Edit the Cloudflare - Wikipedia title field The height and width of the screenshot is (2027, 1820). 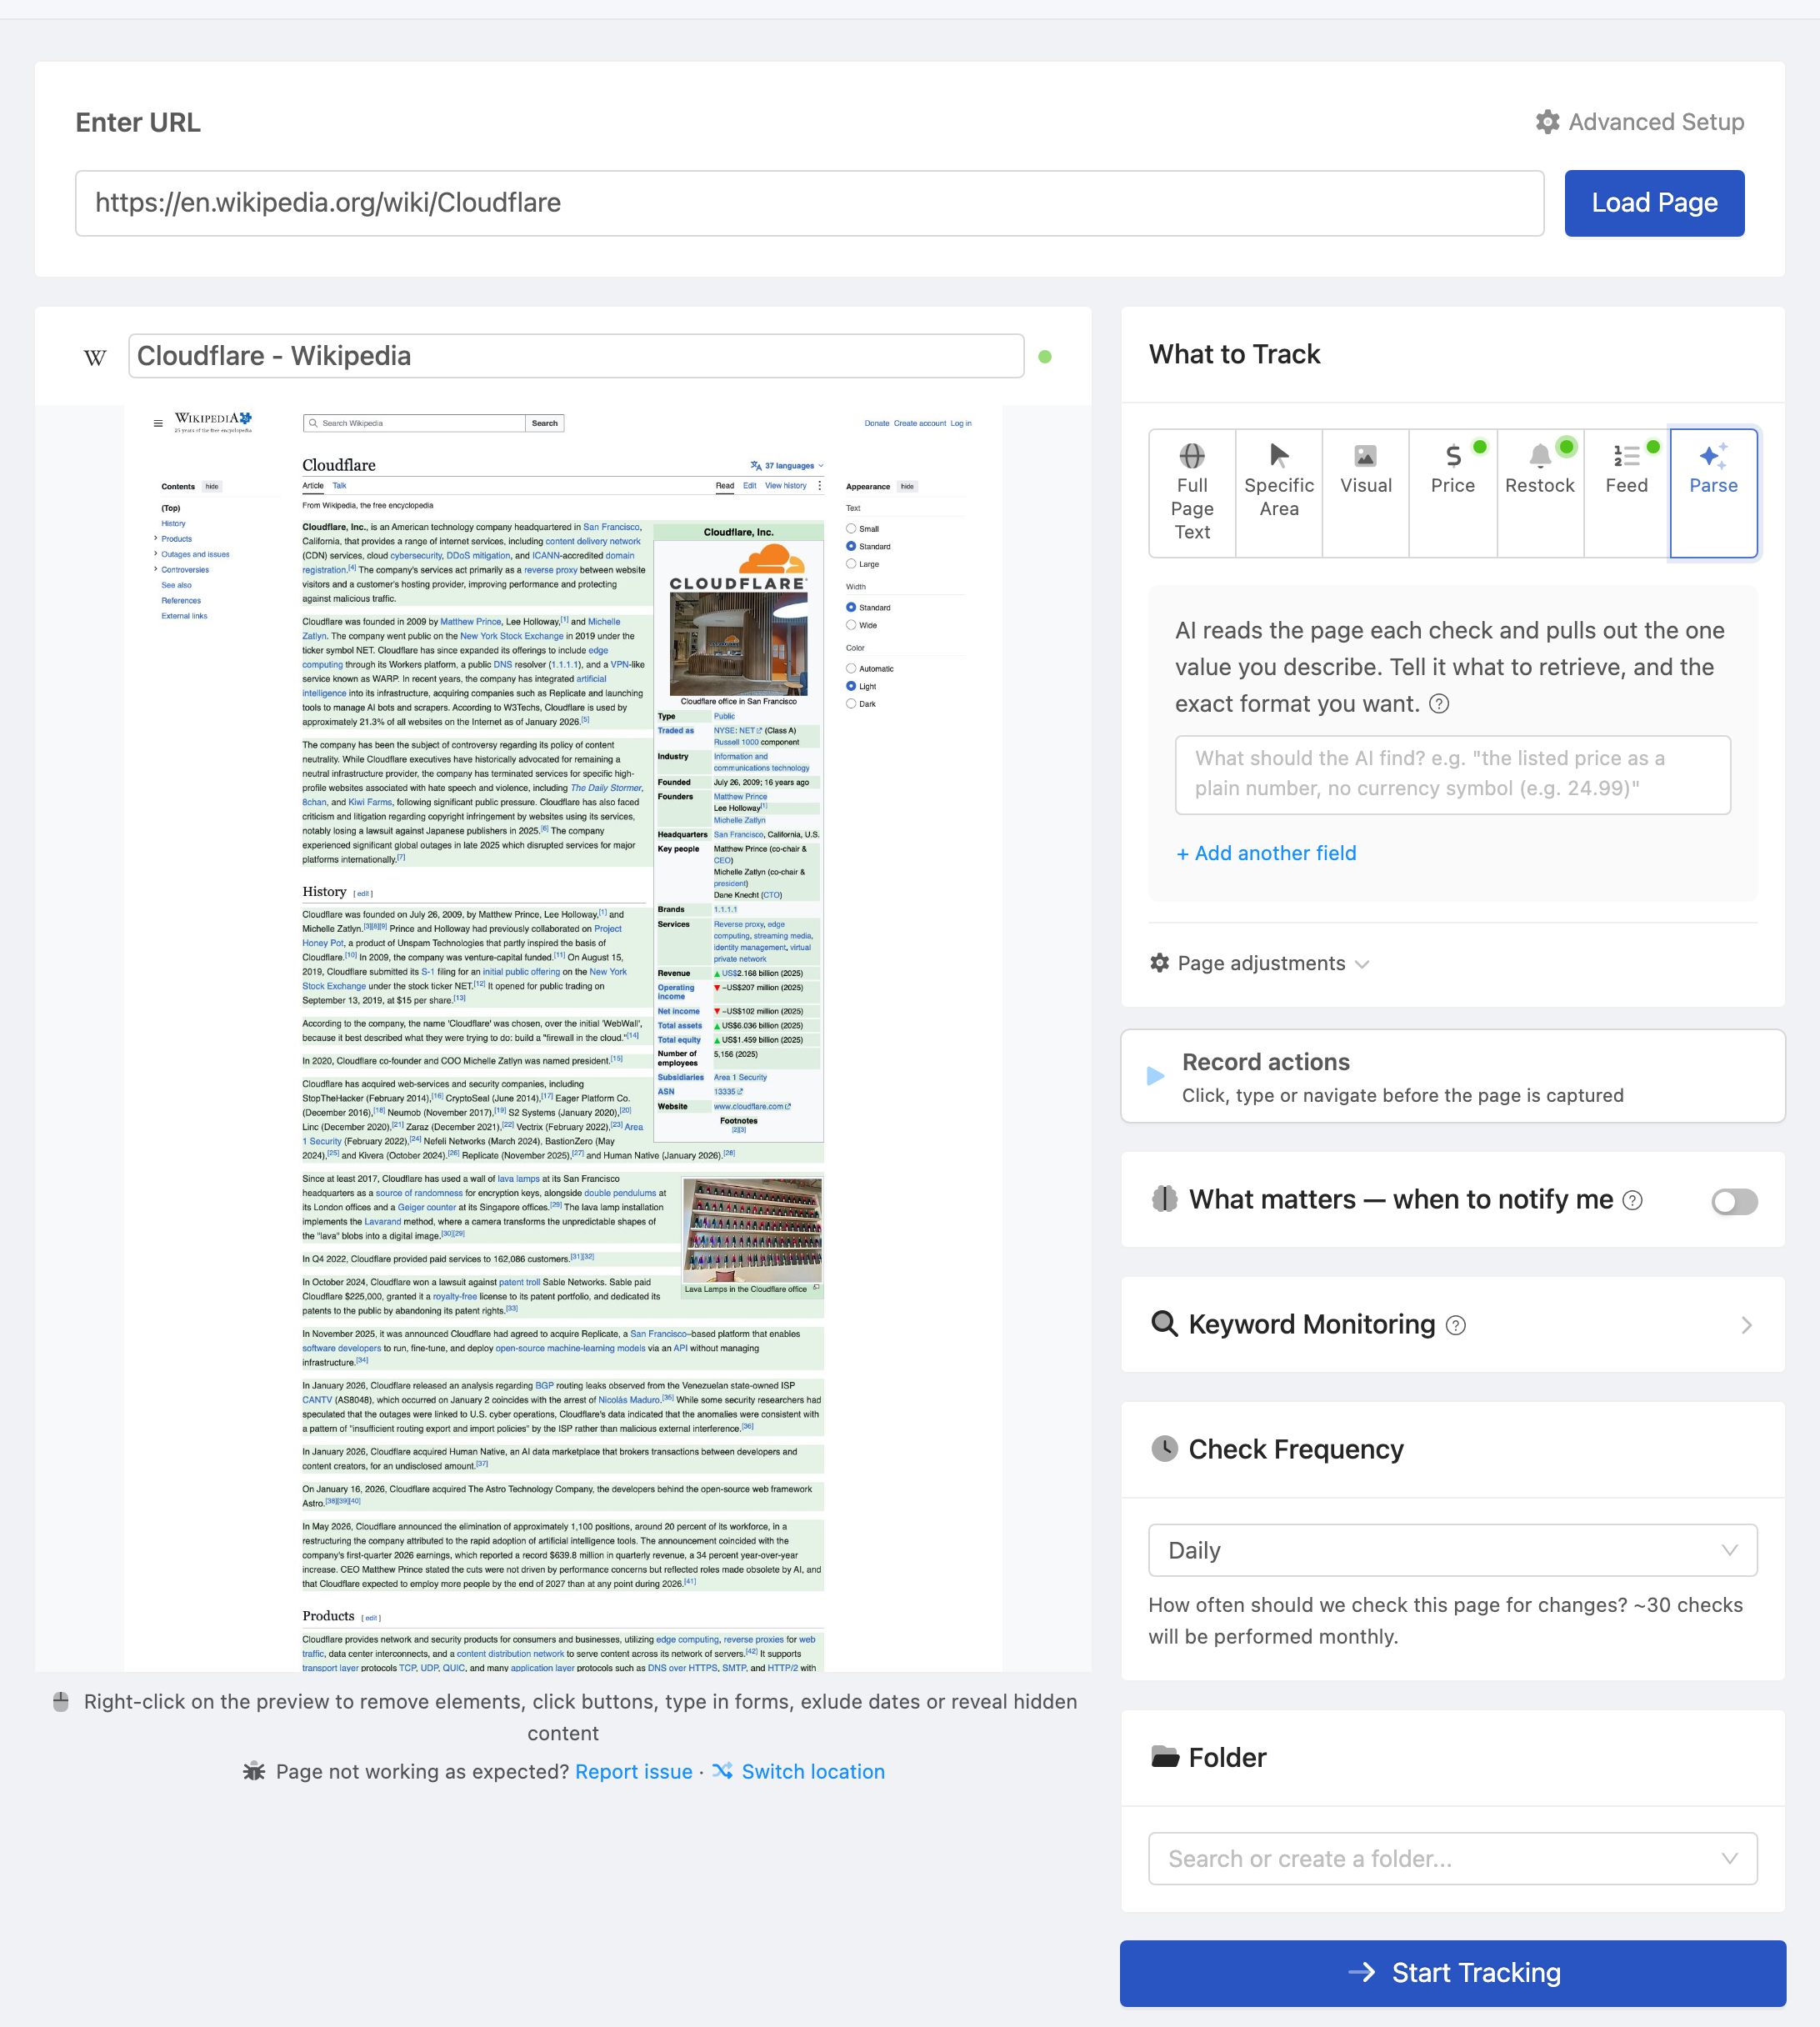[576, 356]
